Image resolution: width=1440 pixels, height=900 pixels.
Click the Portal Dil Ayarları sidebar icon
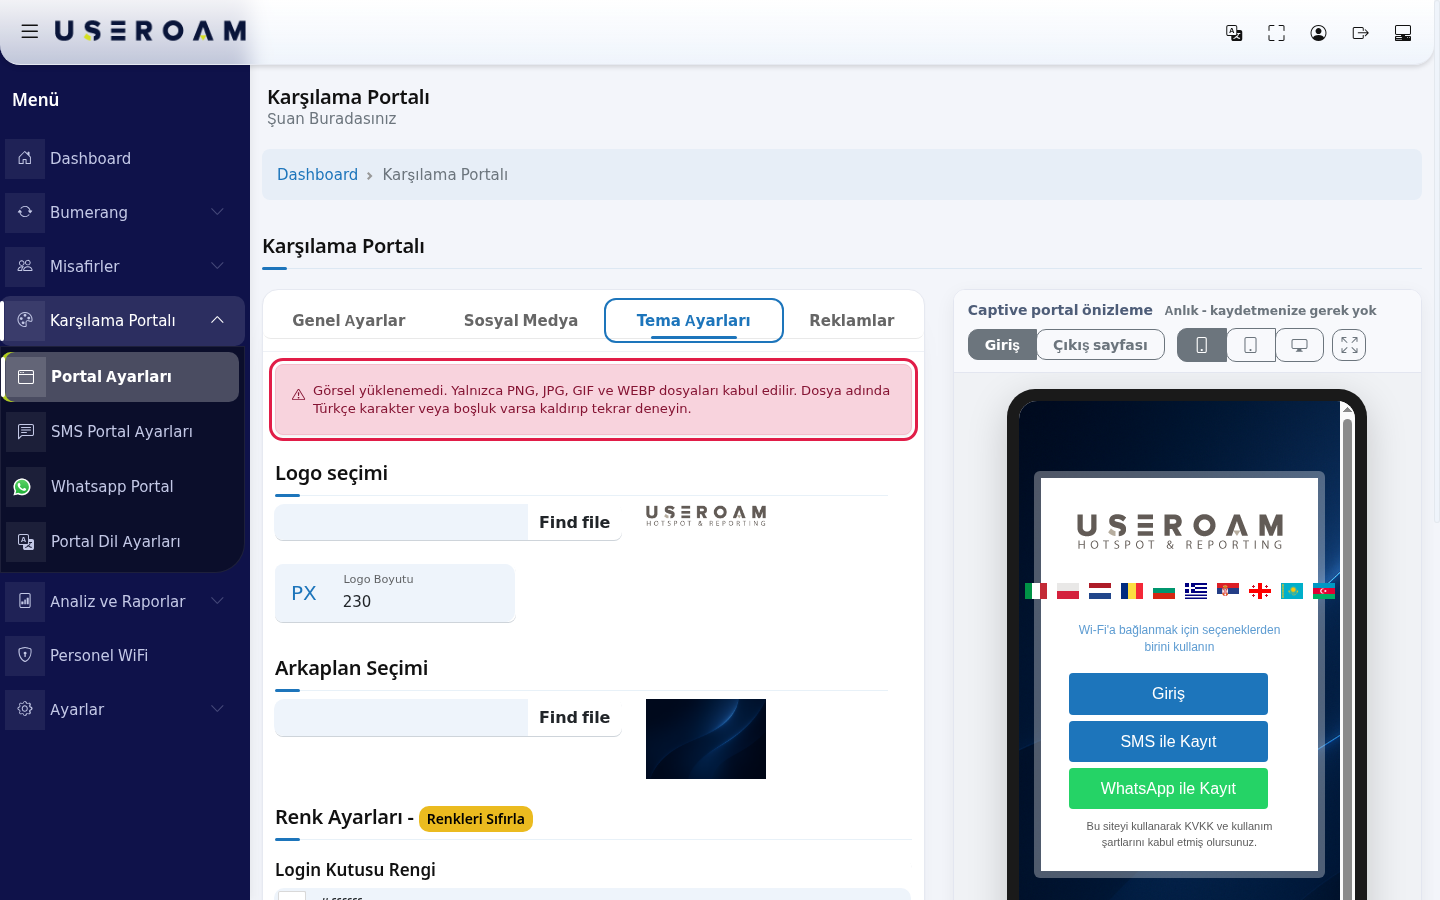26,541
